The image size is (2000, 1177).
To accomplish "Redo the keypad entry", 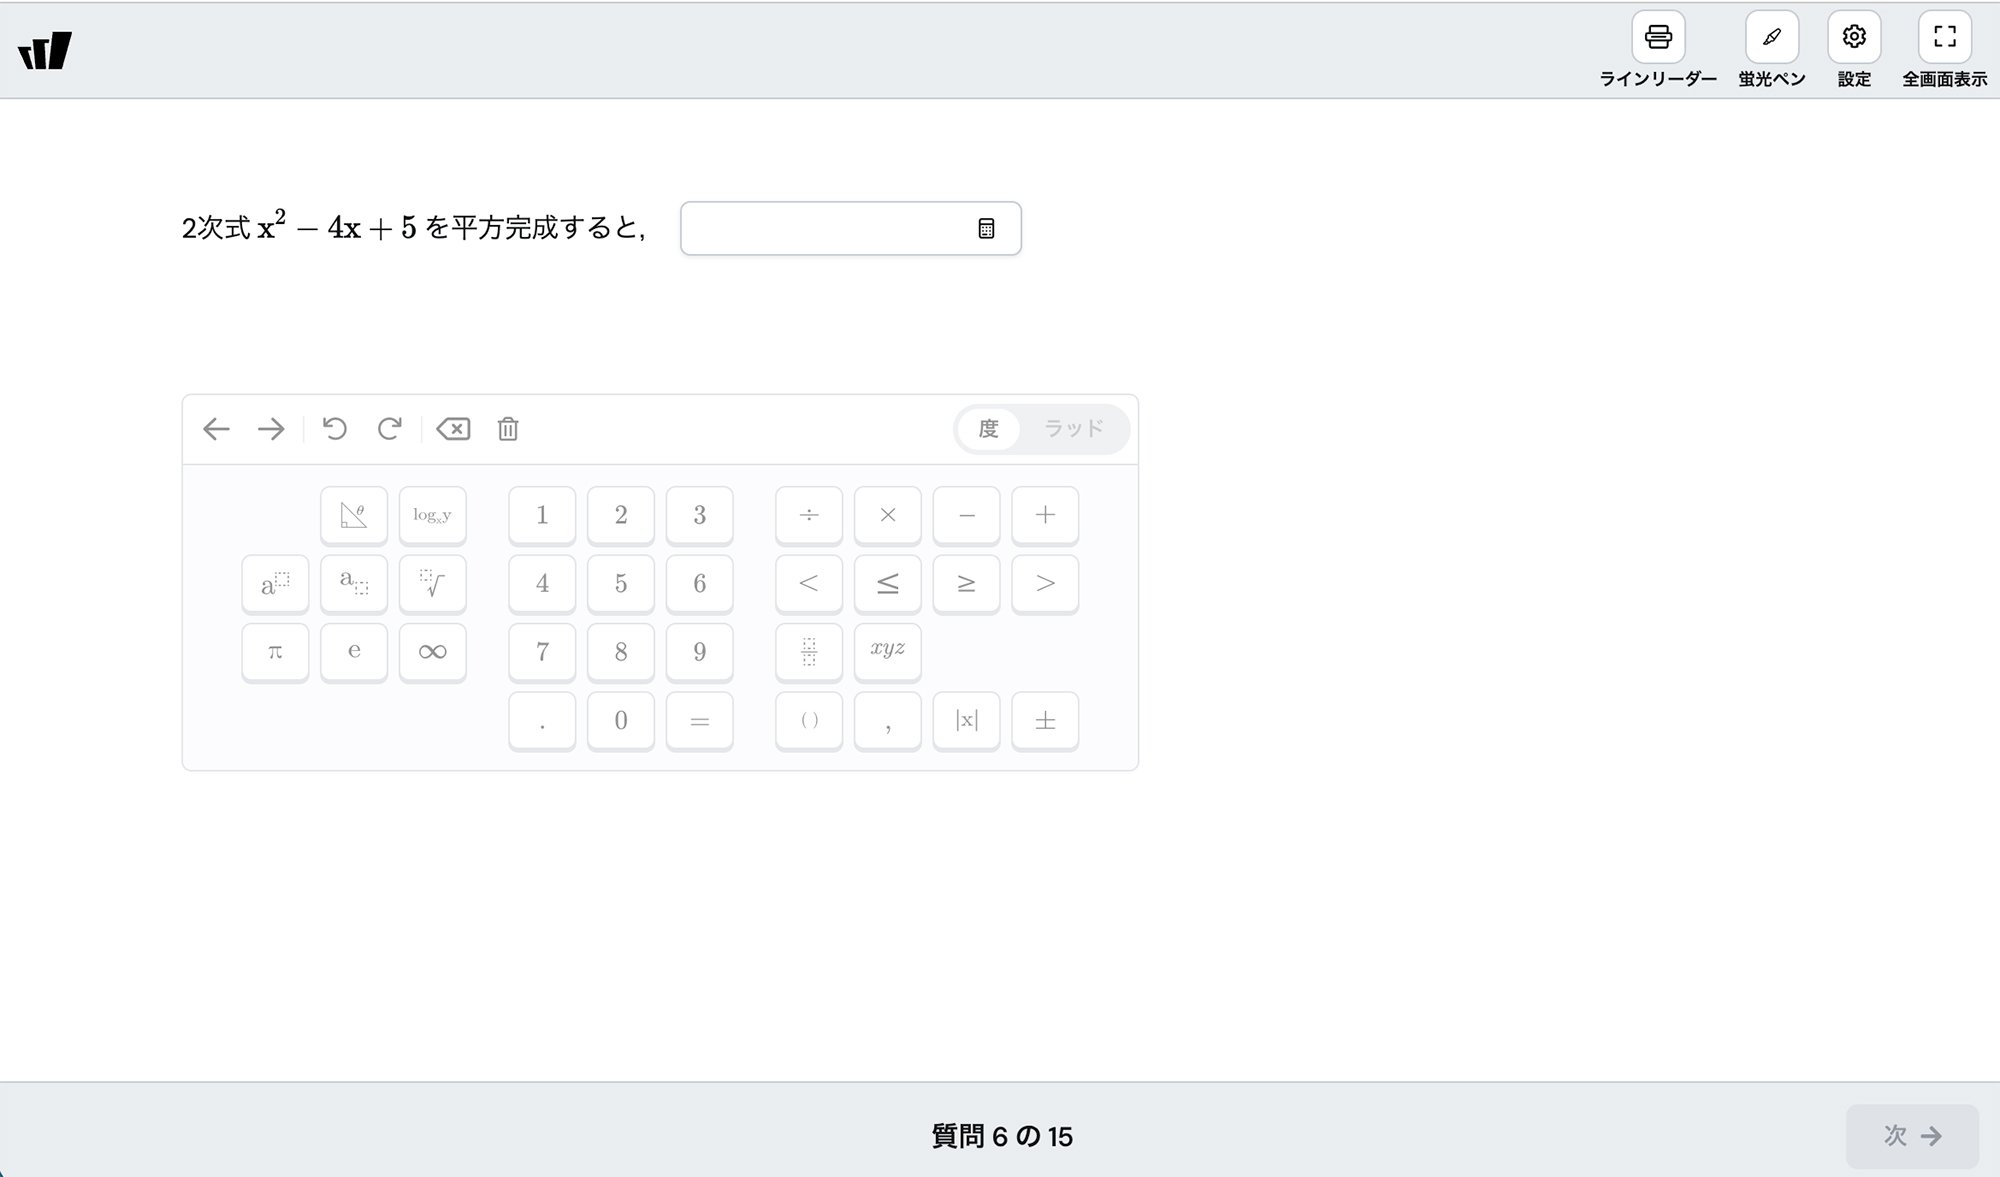I will click(389, 429).
